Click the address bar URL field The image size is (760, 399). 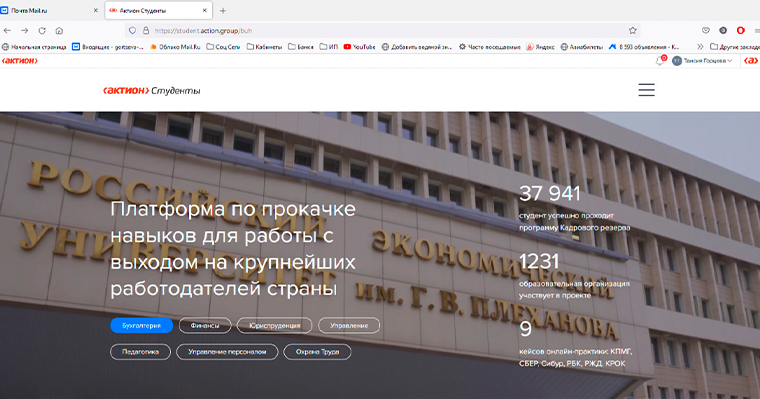point(383,31)
